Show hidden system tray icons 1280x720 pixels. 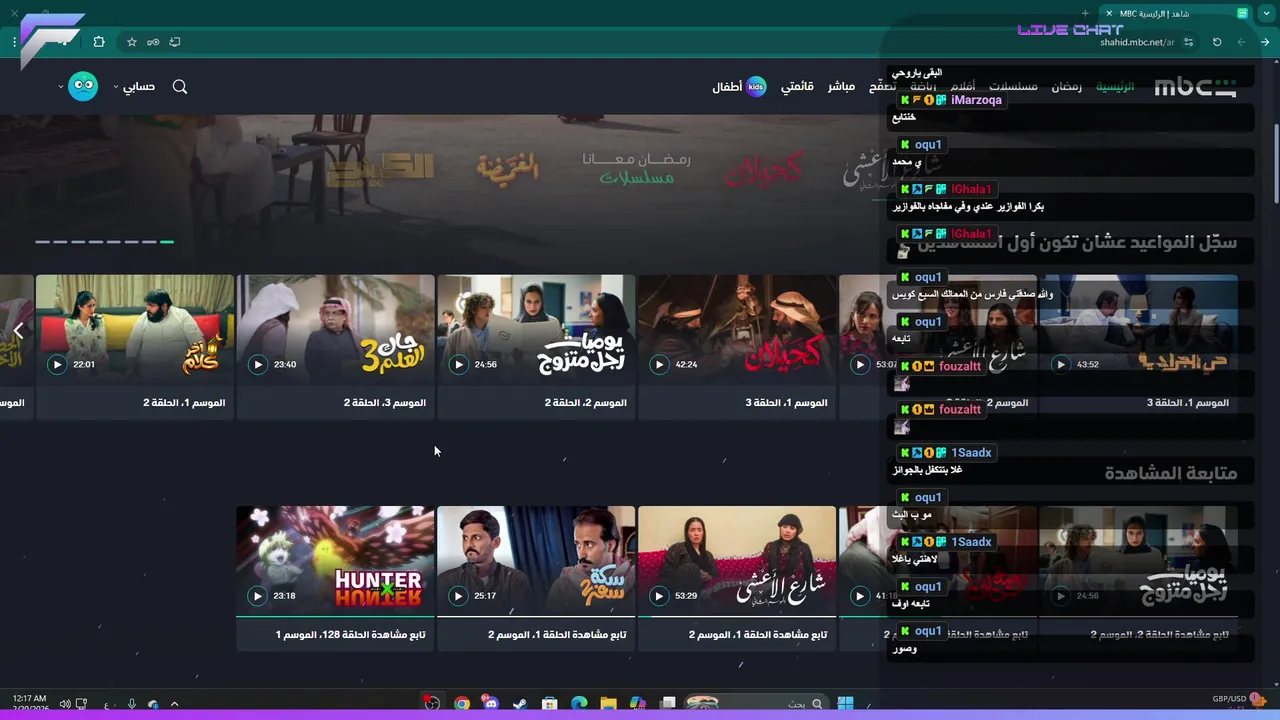[x=174, y=704]
